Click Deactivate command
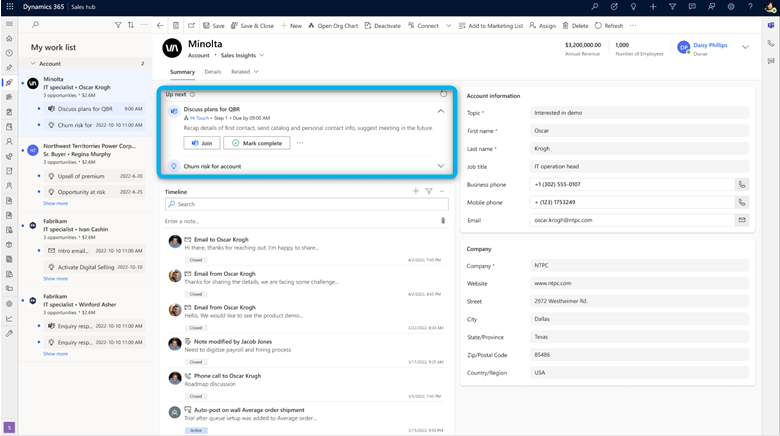The width and height of the screenshot is (780, 436). (x=383, y=26)
